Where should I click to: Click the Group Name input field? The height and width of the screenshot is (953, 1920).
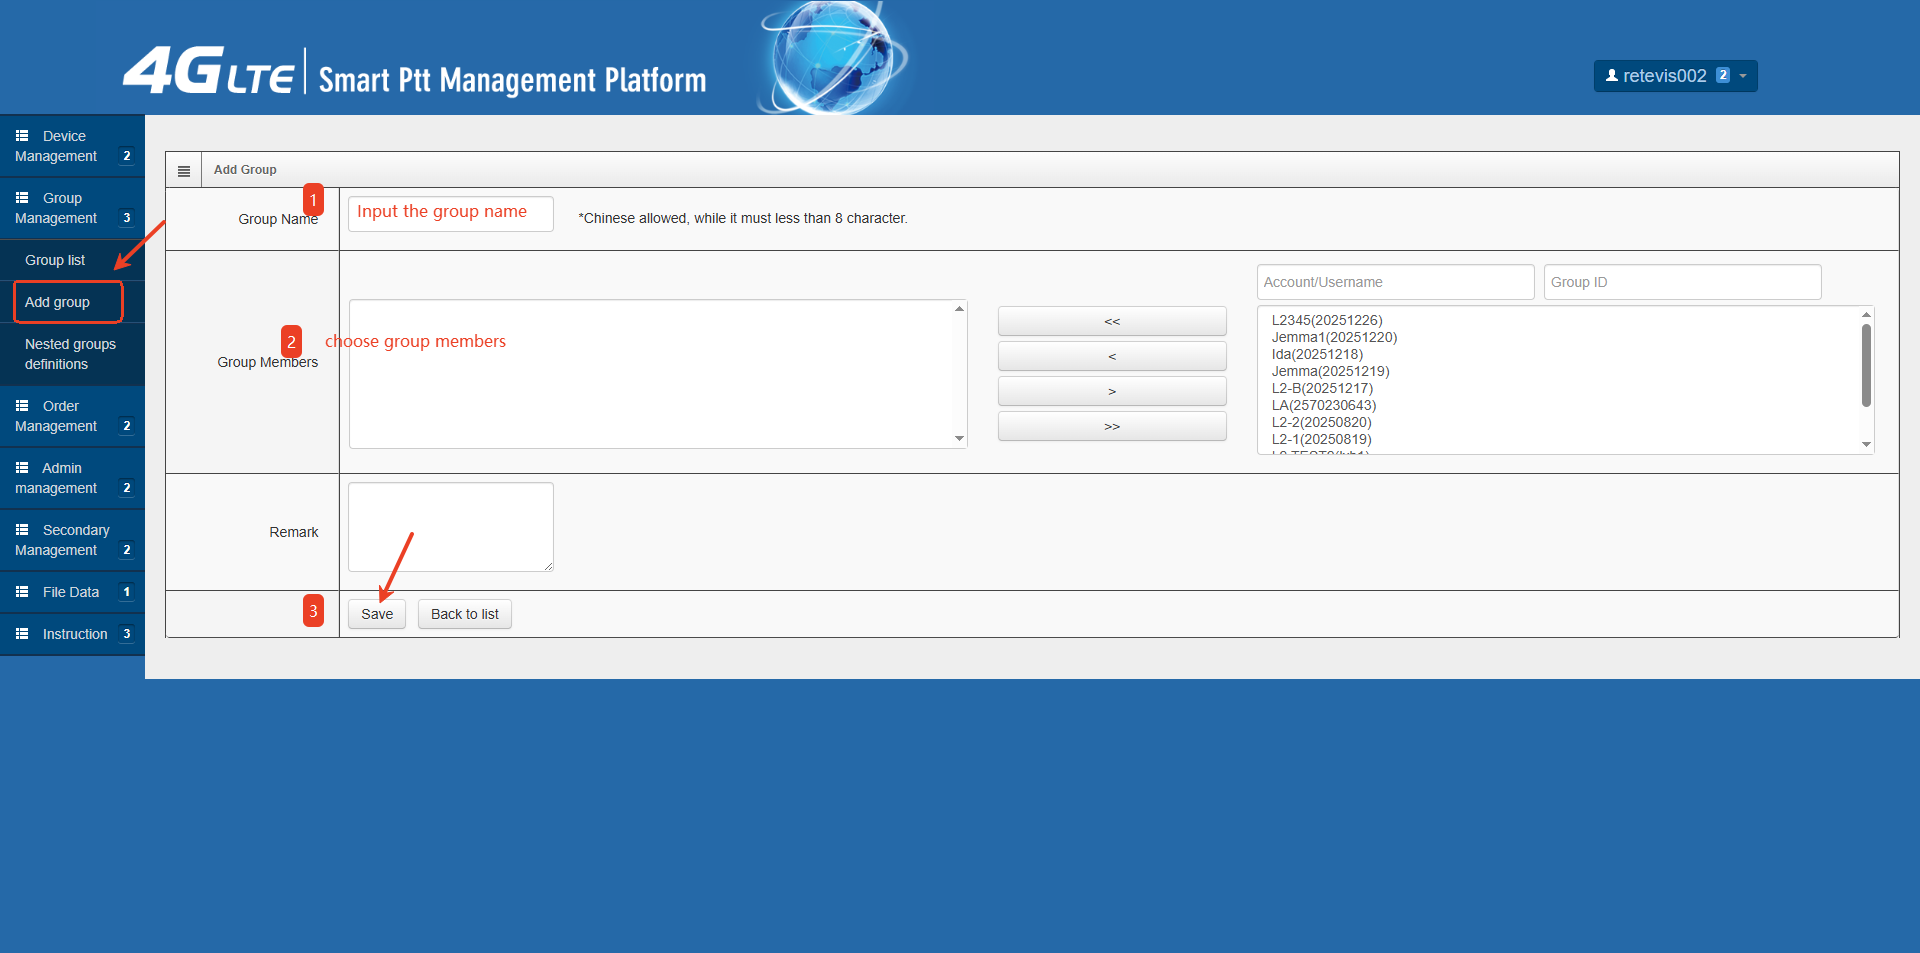click(450, 214)
